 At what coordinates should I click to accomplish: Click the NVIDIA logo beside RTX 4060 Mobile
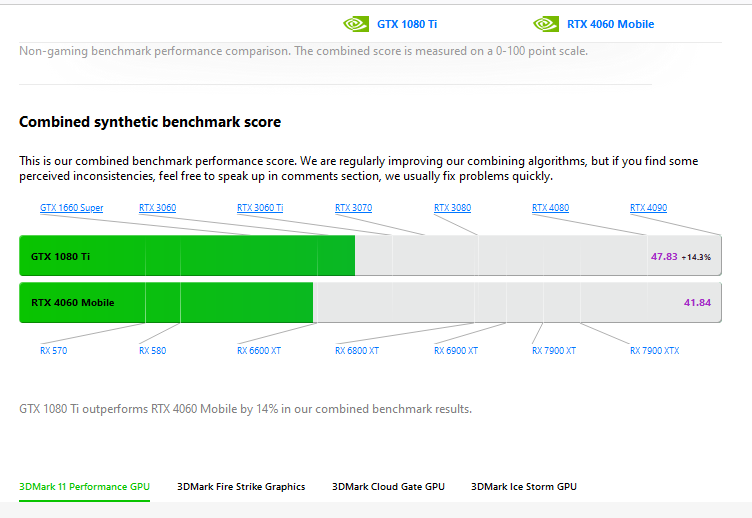click(546, 24)
